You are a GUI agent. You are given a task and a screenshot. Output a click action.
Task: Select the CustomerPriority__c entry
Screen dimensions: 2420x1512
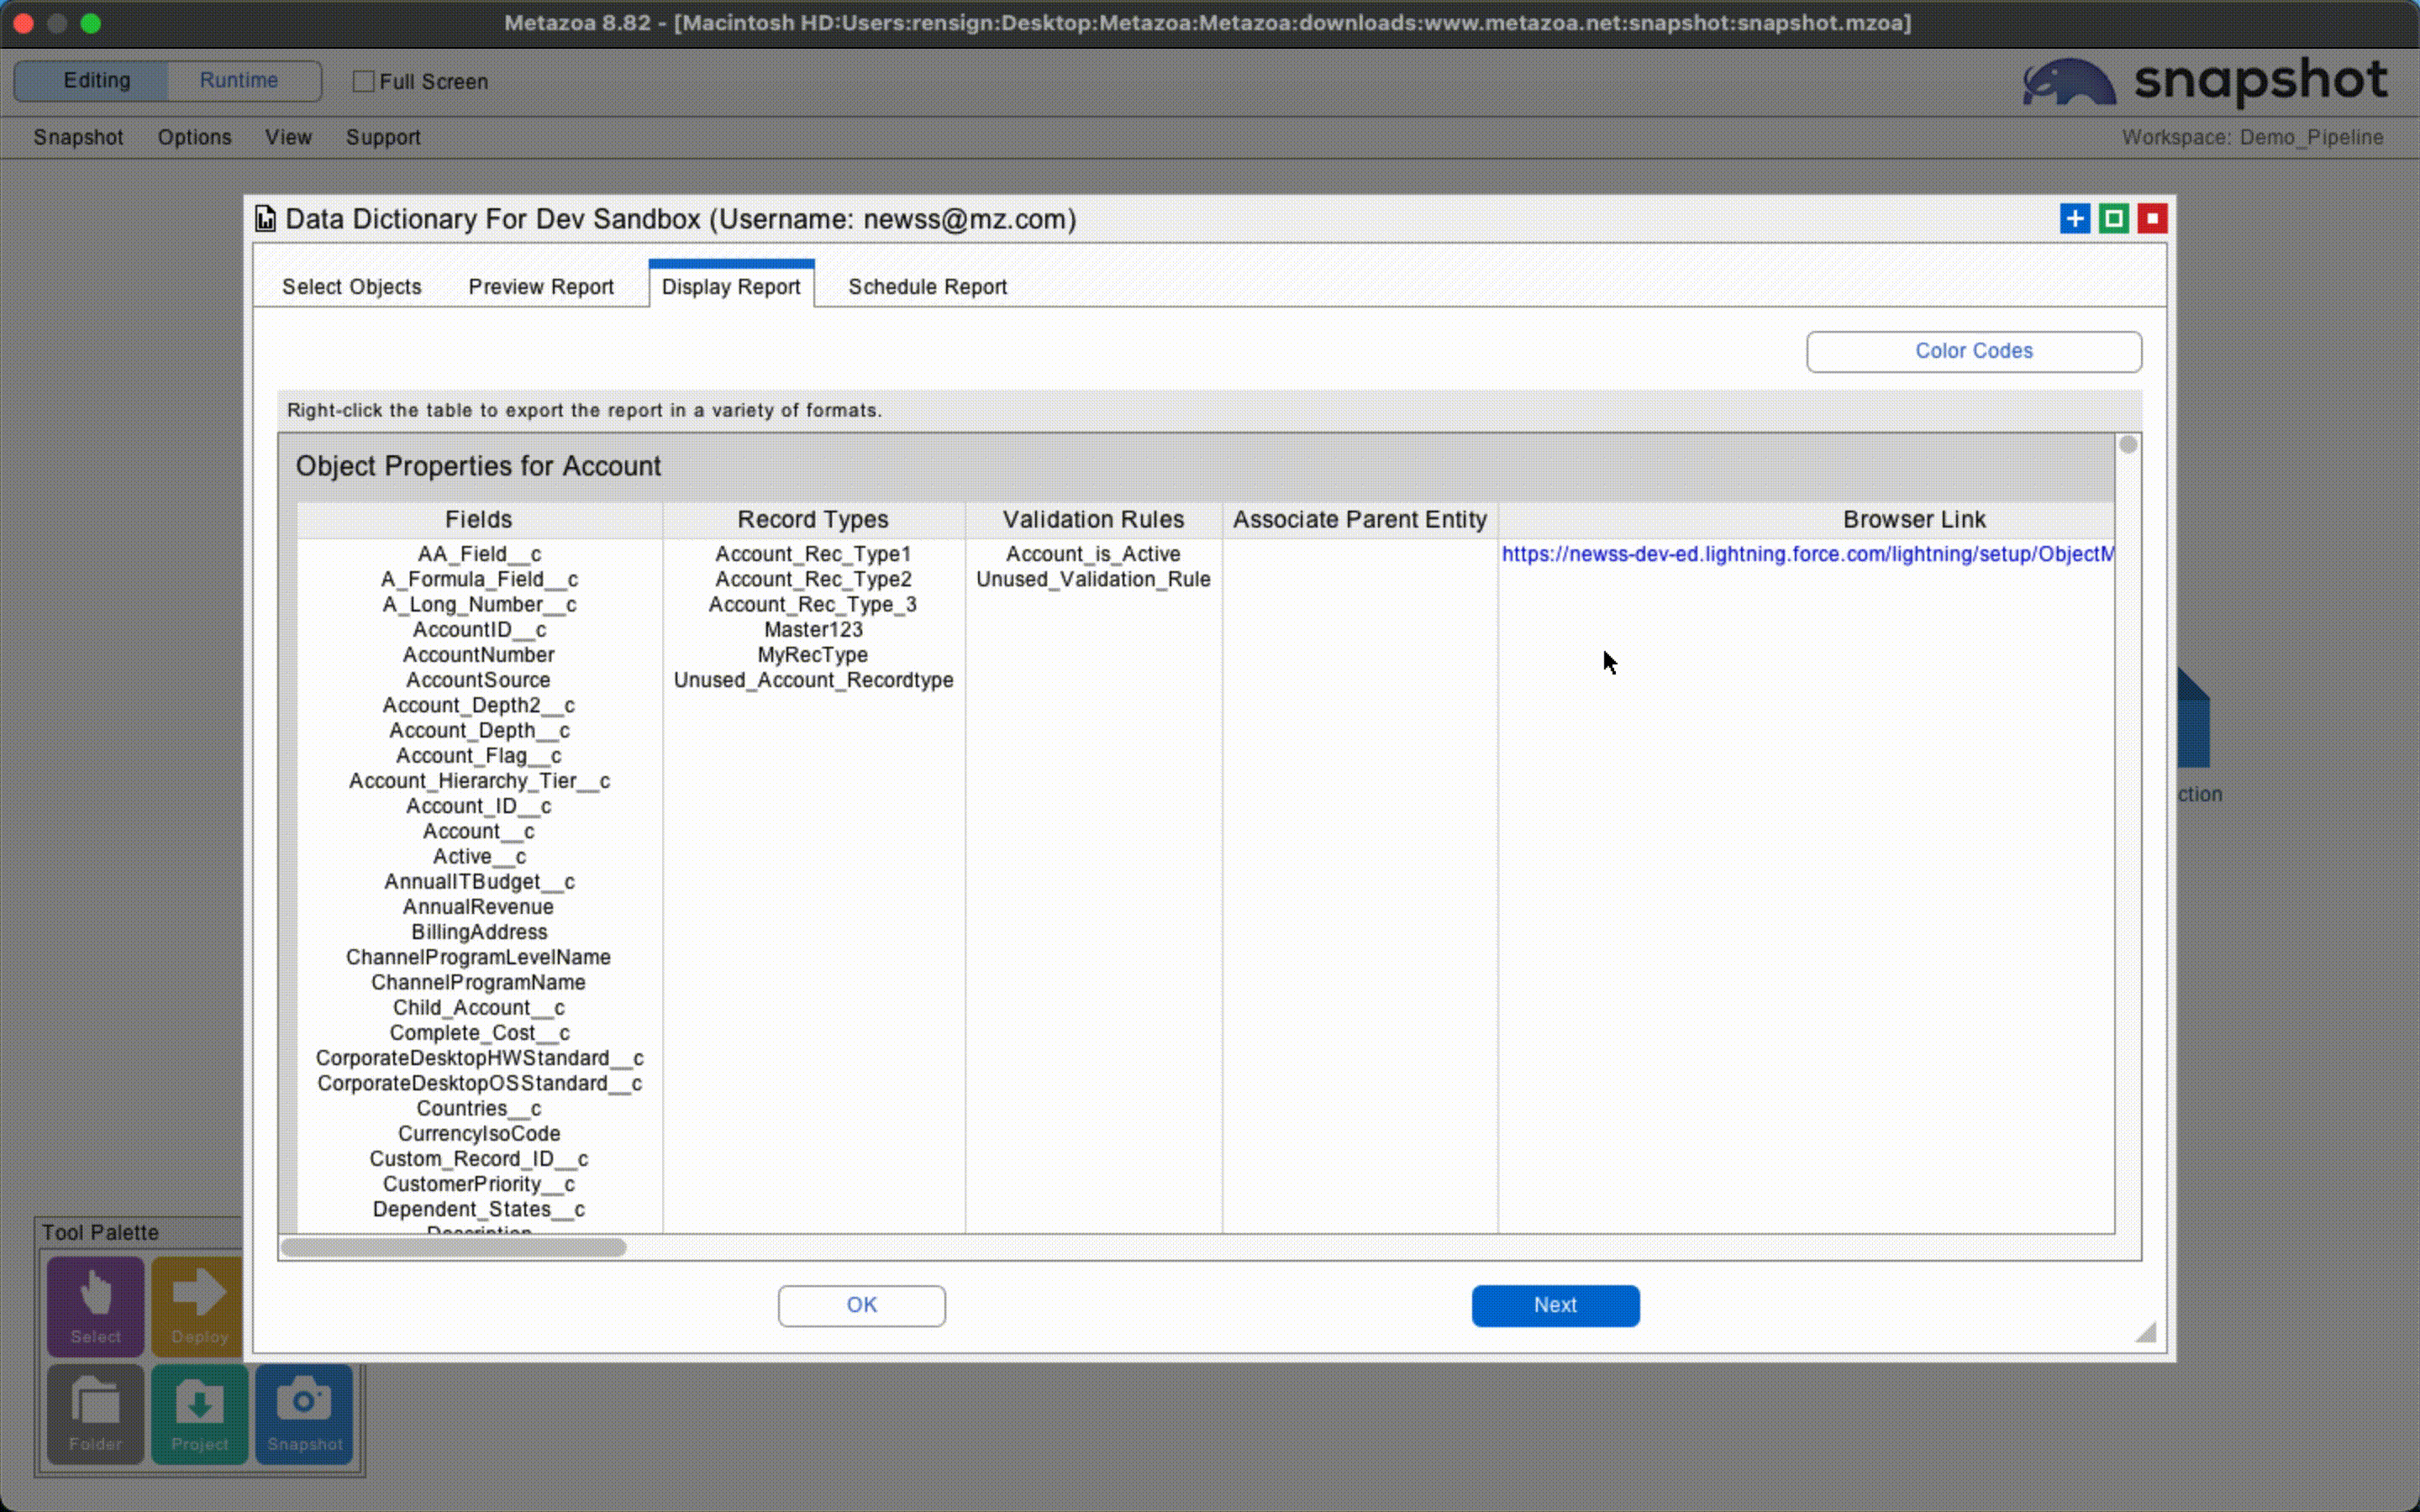[479, 1184]
